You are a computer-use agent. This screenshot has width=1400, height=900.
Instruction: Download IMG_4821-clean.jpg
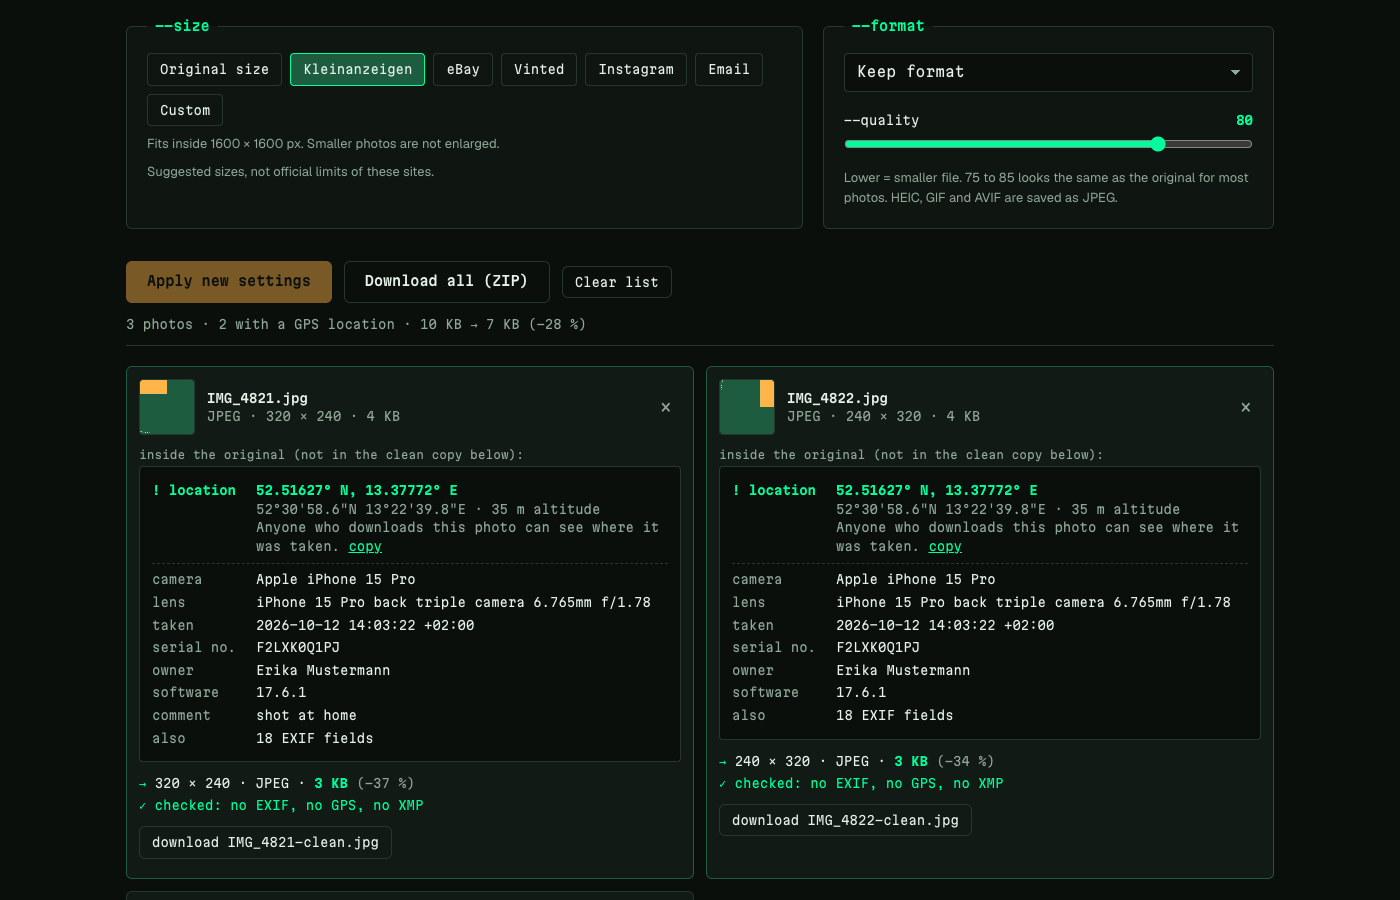(x=265, y=843)
